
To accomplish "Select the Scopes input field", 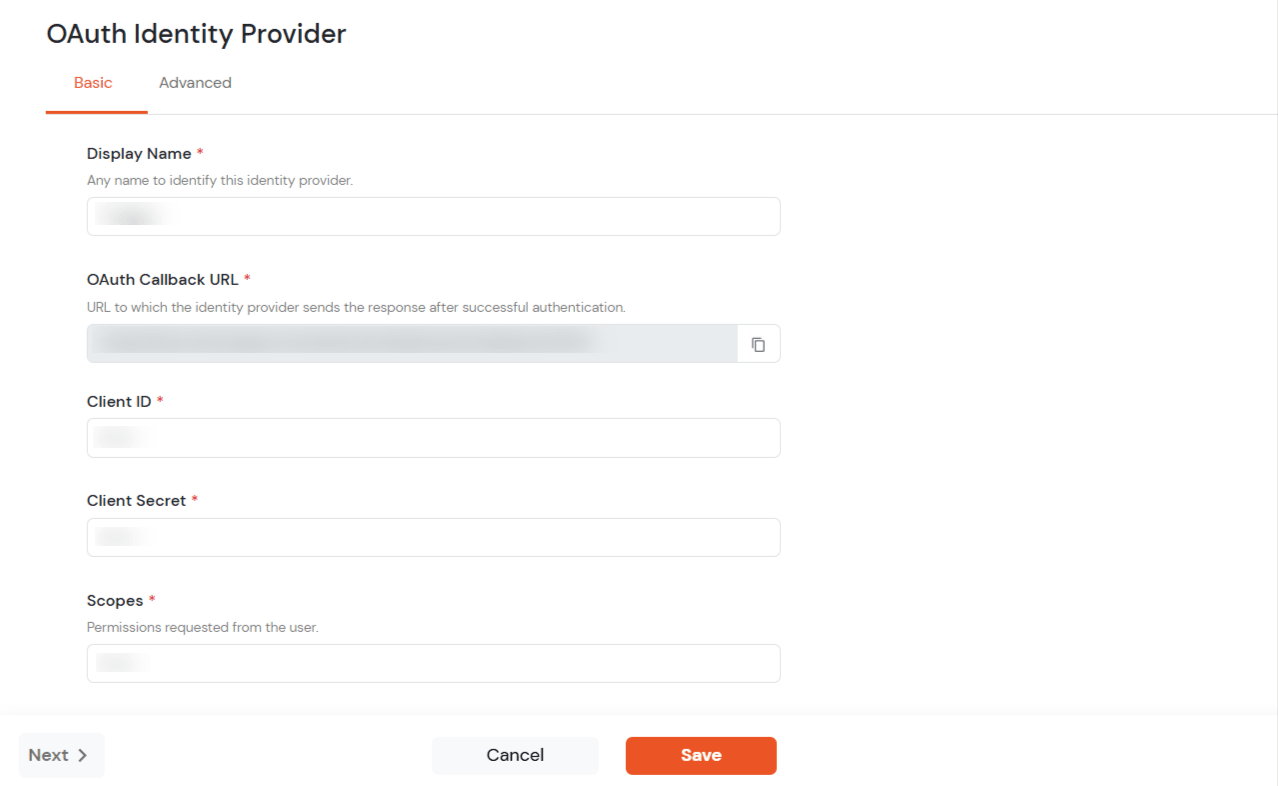I will pos(433,663).
